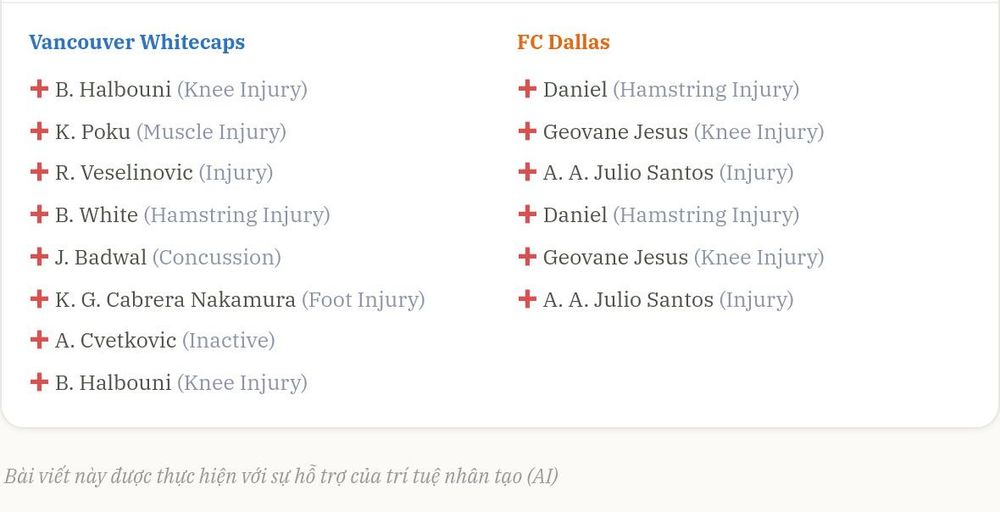Viewport: 1000px width, 512px height.
Task: Click the red cross beside J. Badwal
Action: coord(39,257)
